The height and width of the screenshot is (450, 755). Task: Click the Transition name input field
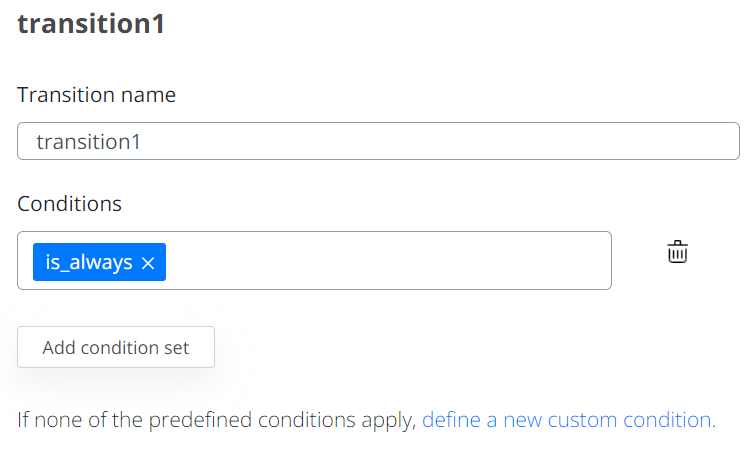pyautogui.click(x=378, y=142)
